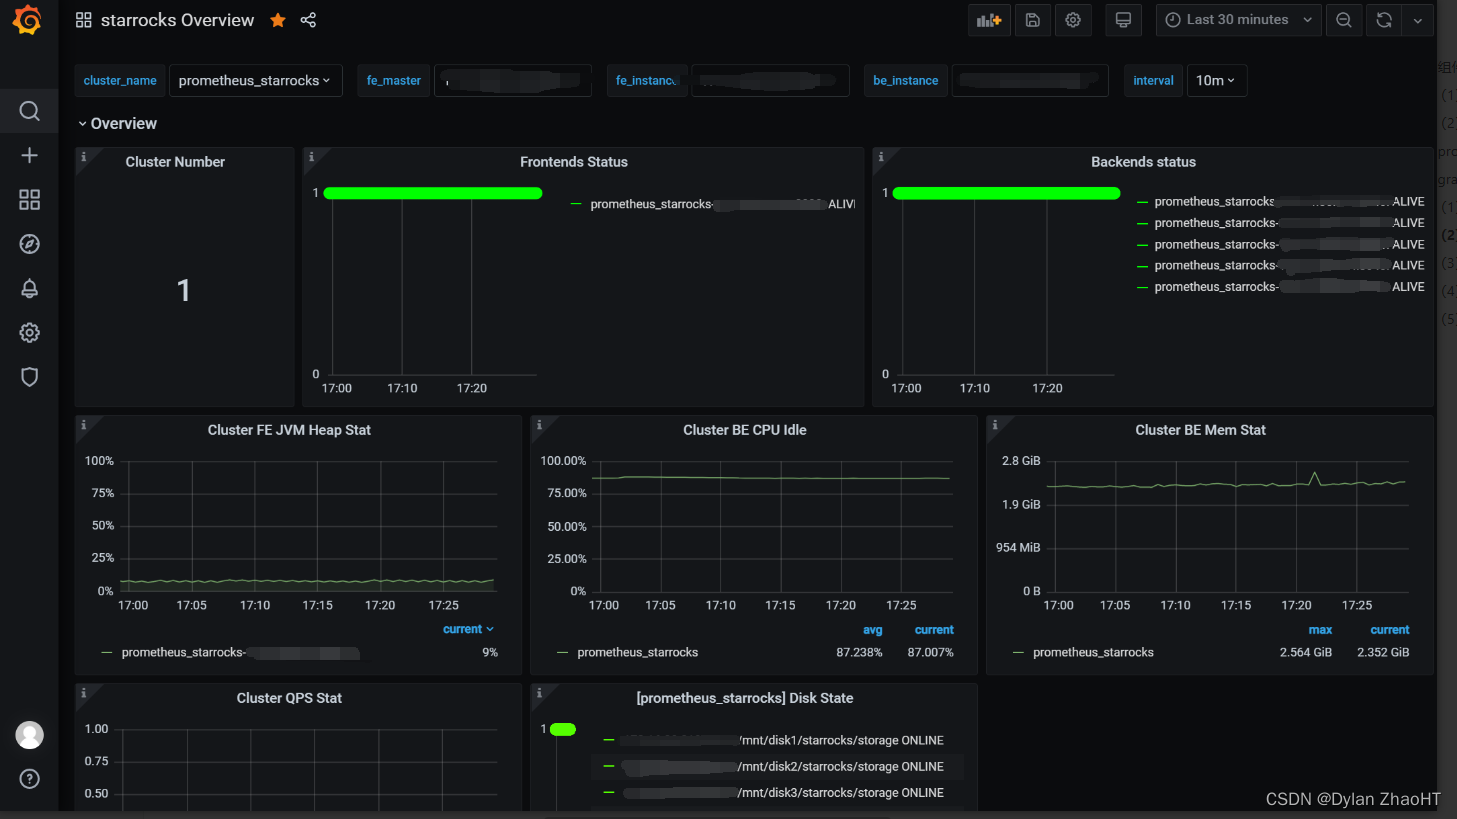This screenshot has width=1457, height=819.
Task: Toggle the Frontends Status ALIVE legend series
Action: pyautogui.click(x=723, y=204)
